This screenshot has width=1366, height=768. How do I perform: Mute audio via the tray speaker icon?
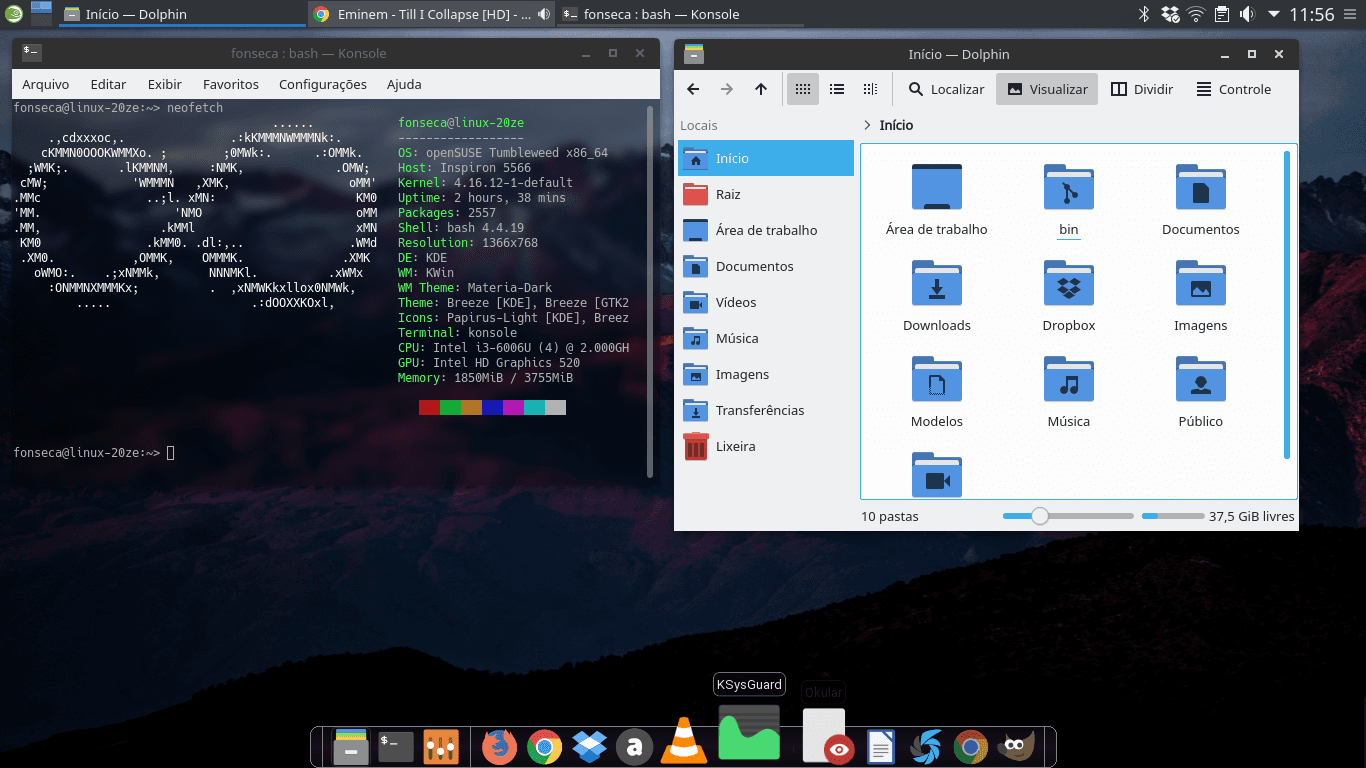1246,15
